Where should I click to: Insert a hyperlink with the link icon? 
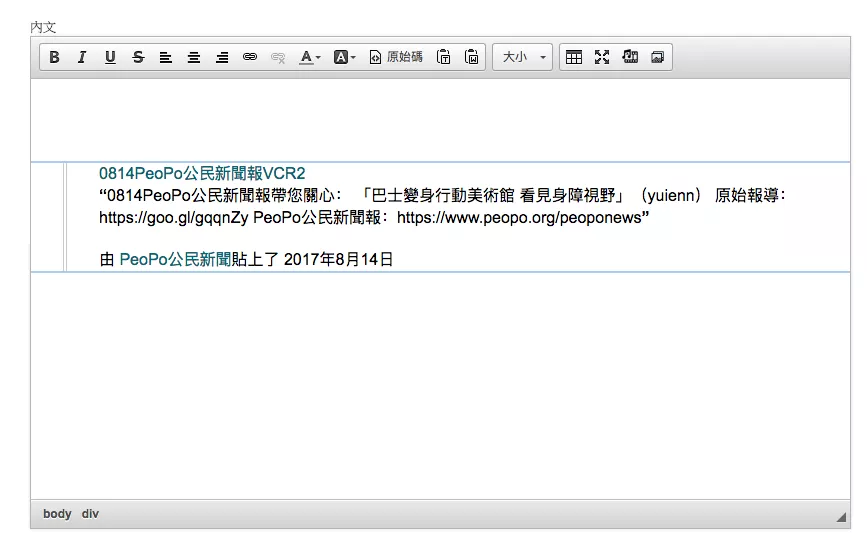(250, 57)
